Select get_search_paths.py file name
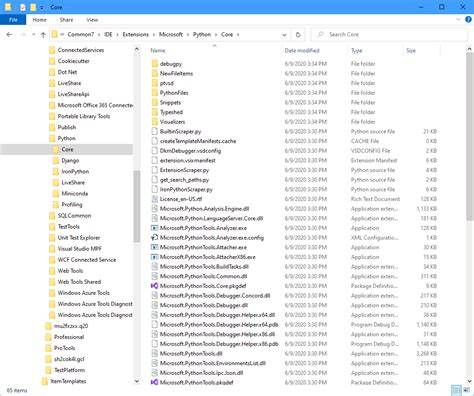474x396 pixels. point(184,180)
